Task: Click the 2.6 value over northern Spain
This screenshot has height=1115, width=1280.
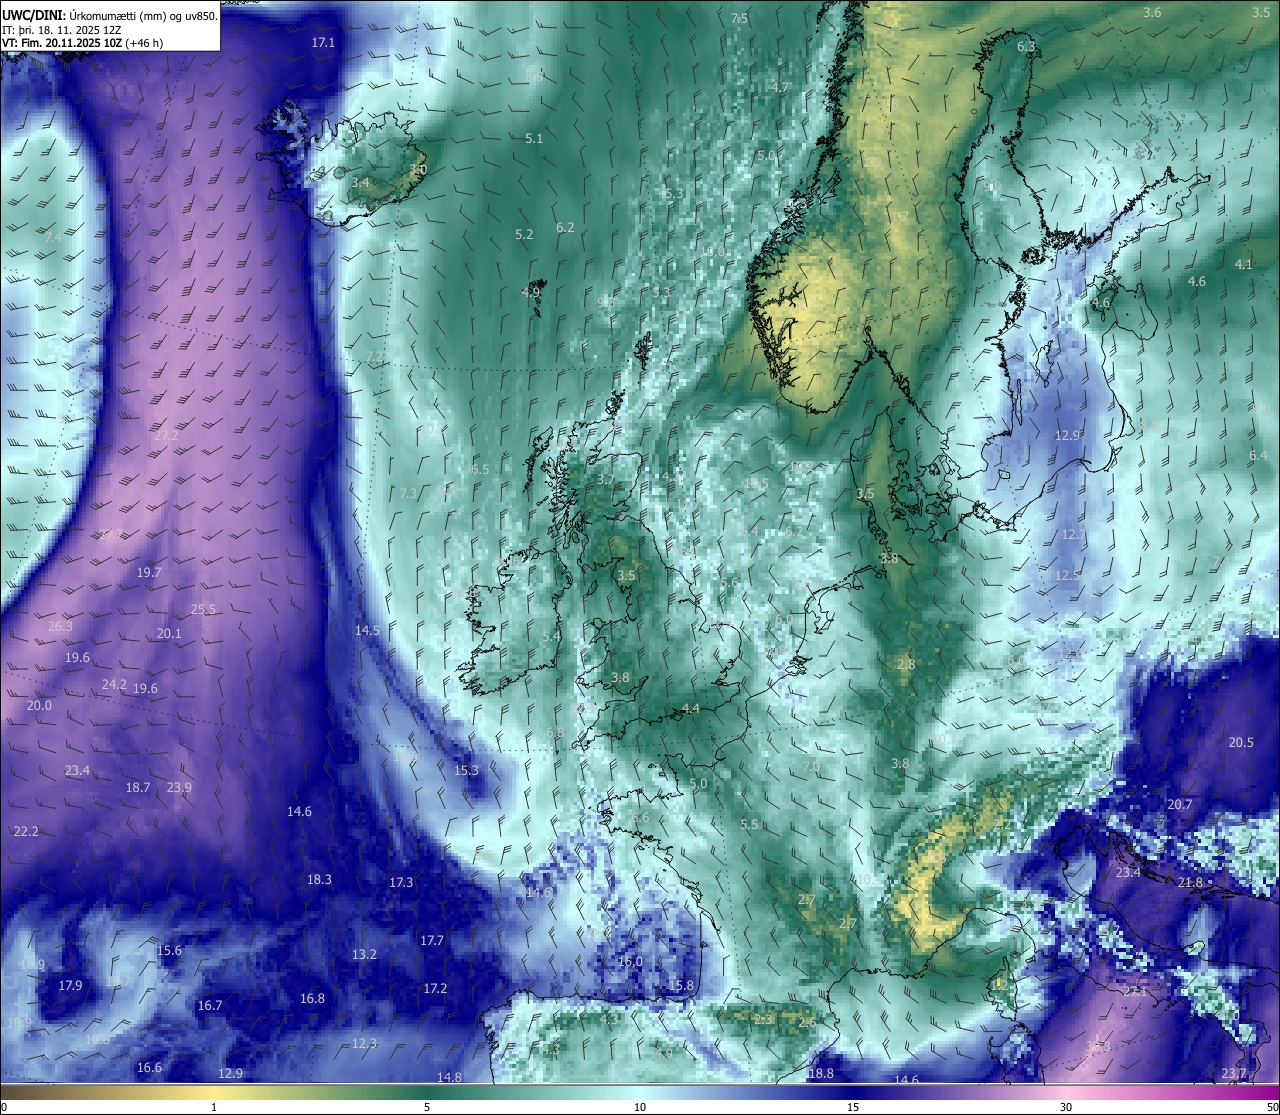Action: [807, 1023]
